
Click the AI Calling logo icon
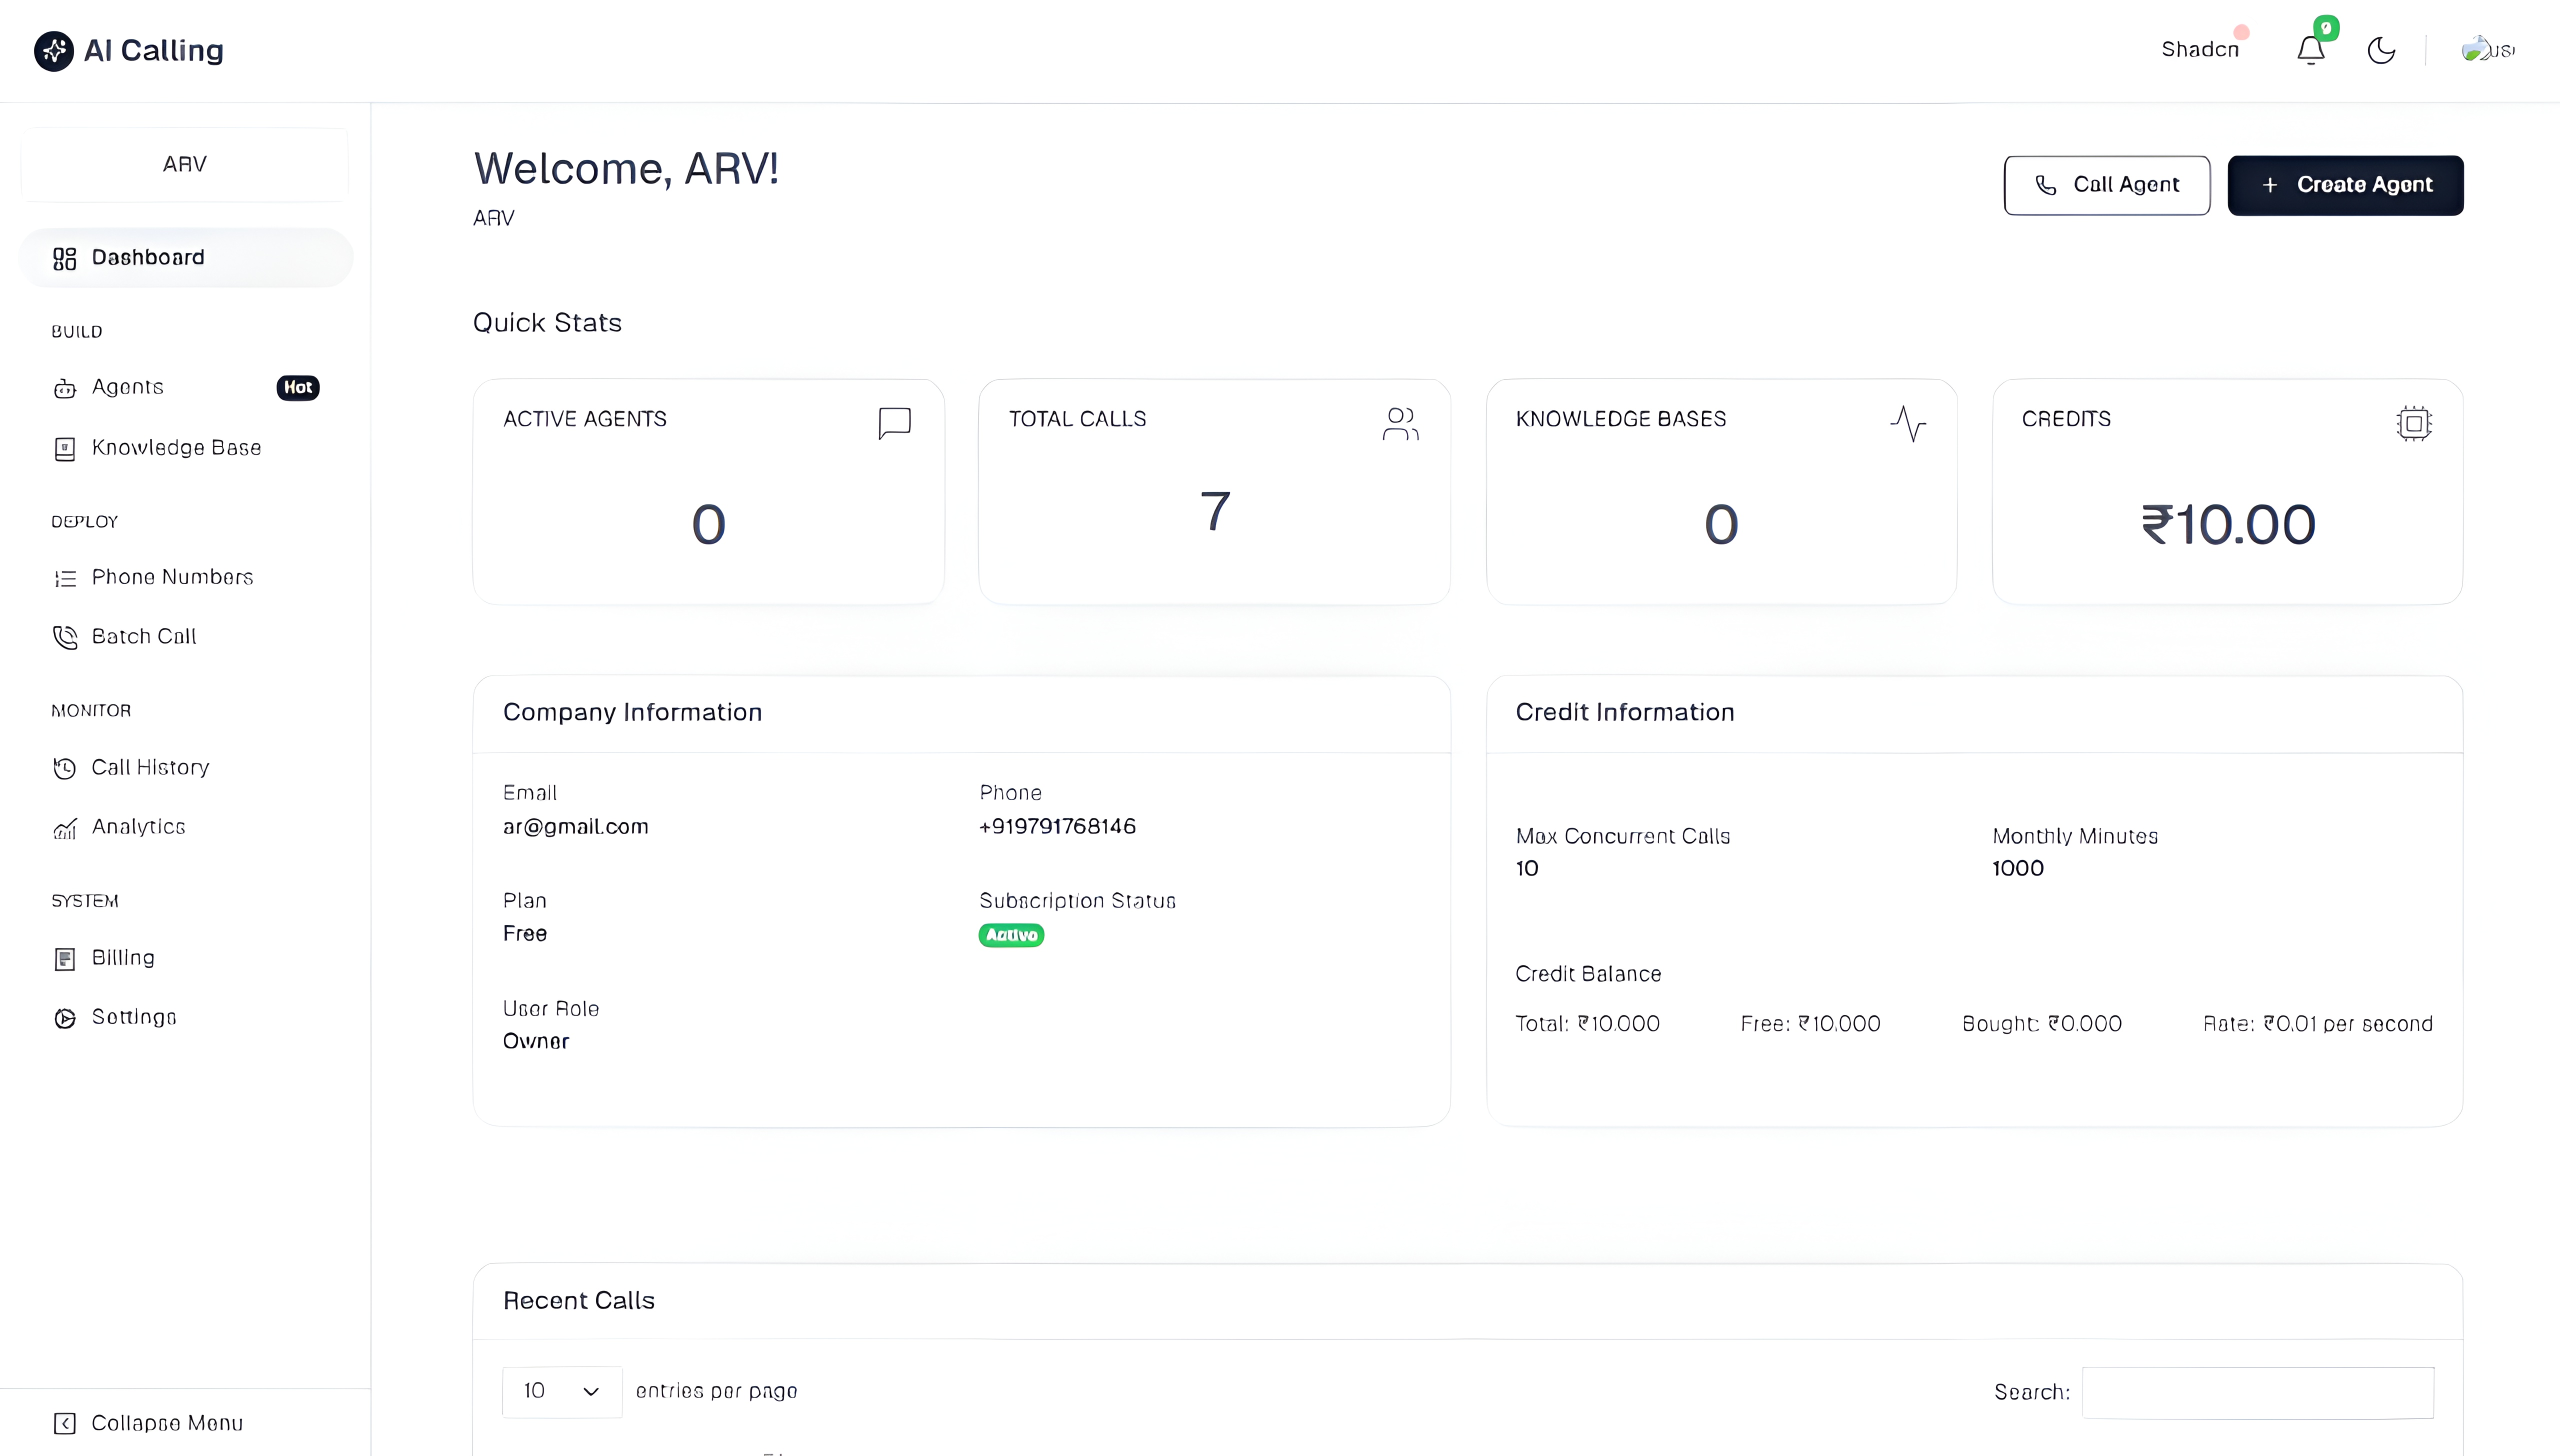[53, 50]
